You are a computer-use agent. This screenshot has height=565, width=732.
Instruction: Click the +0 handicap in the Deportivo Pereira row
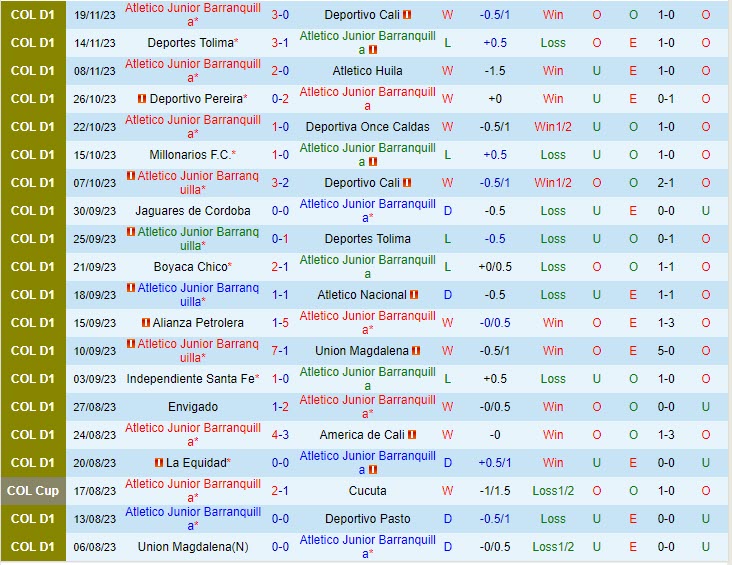495,99
